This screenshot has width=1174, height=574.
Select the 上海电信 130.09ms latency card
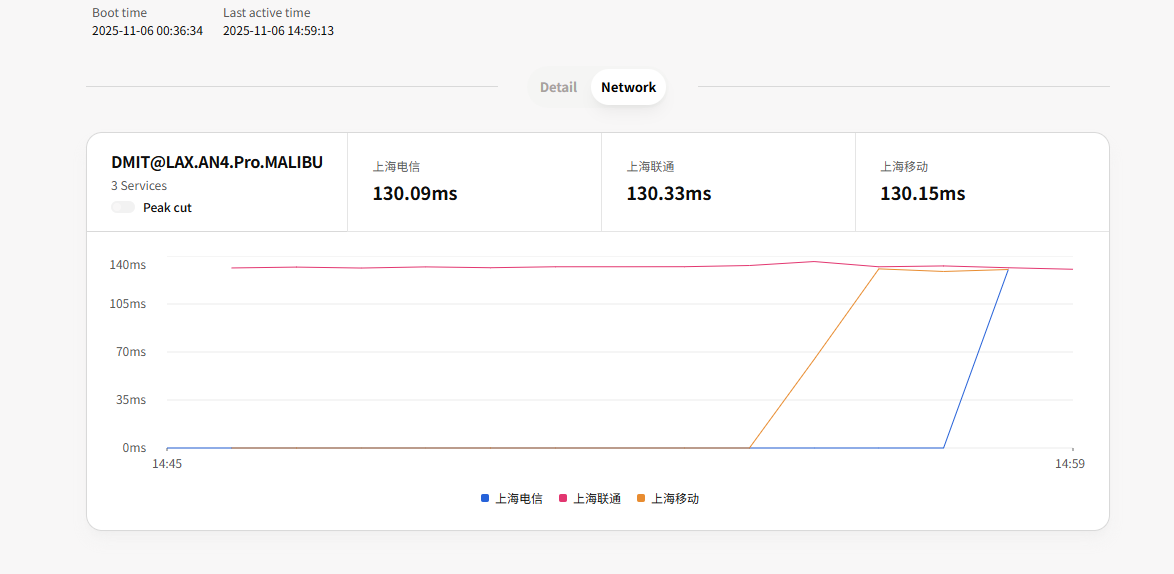[x=474, y=182]
